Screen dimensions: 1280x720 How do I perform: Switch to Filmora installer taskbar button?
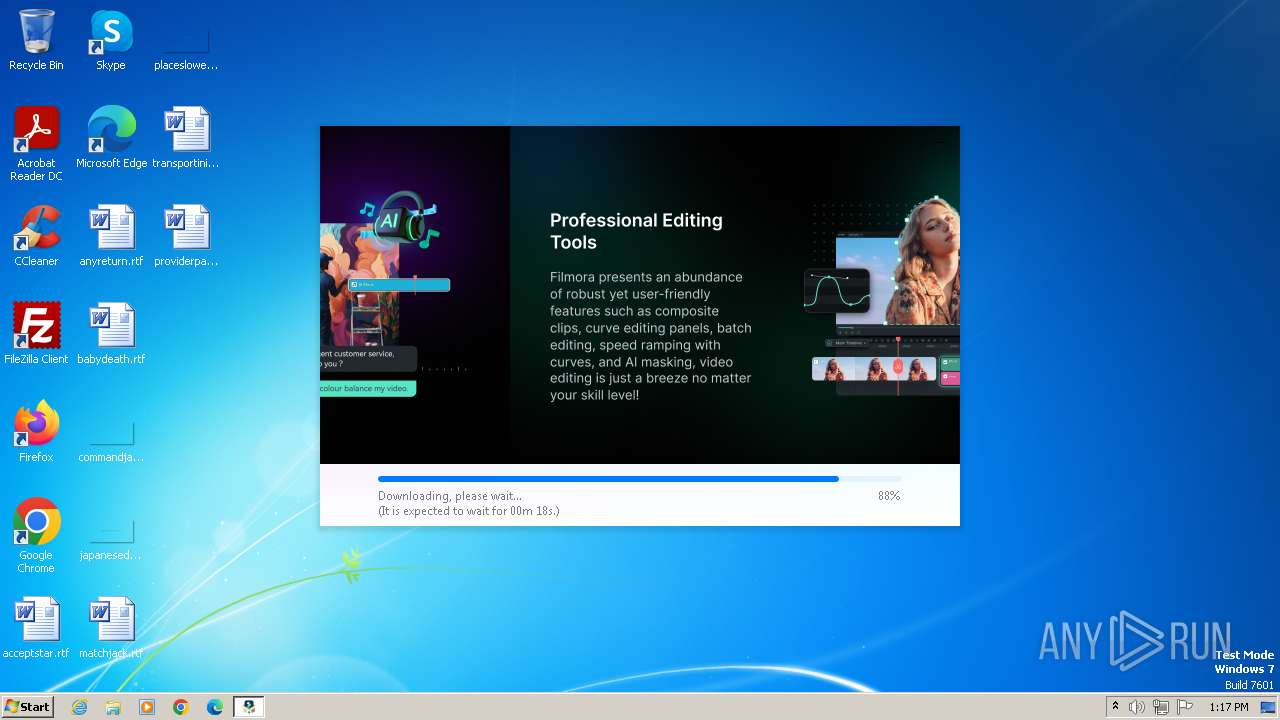(249, 707)
